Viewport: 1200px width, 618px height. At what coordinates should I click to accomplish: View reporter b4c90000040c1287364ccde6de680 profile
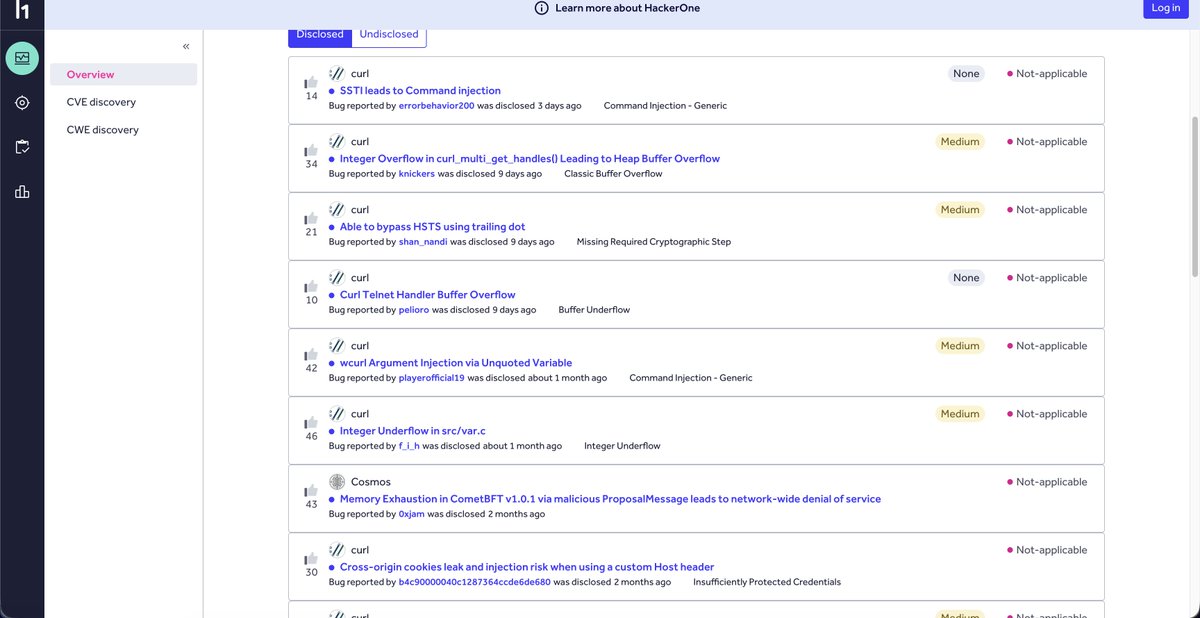(x=475, y=582)
